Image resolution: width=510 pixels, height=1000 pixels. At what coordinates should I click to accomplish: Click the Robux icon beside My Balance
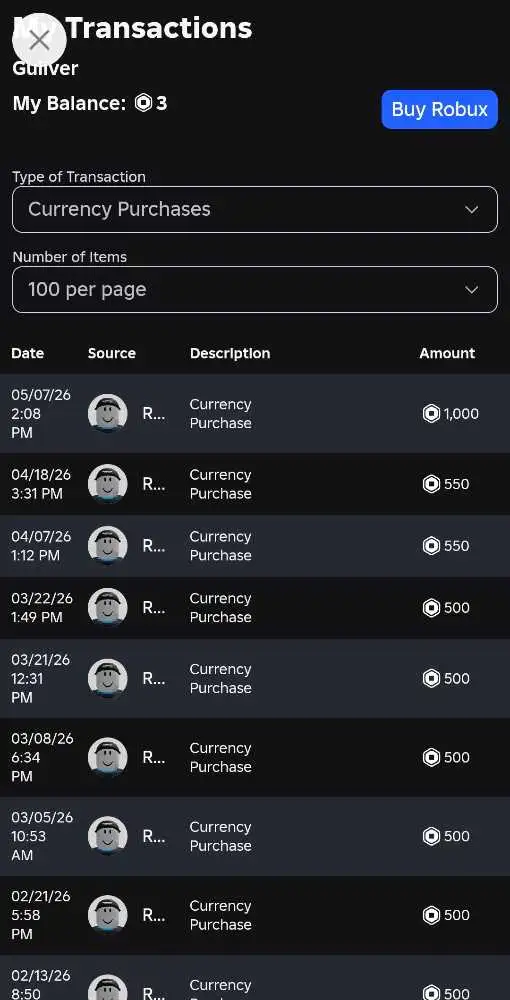point(143,103)
